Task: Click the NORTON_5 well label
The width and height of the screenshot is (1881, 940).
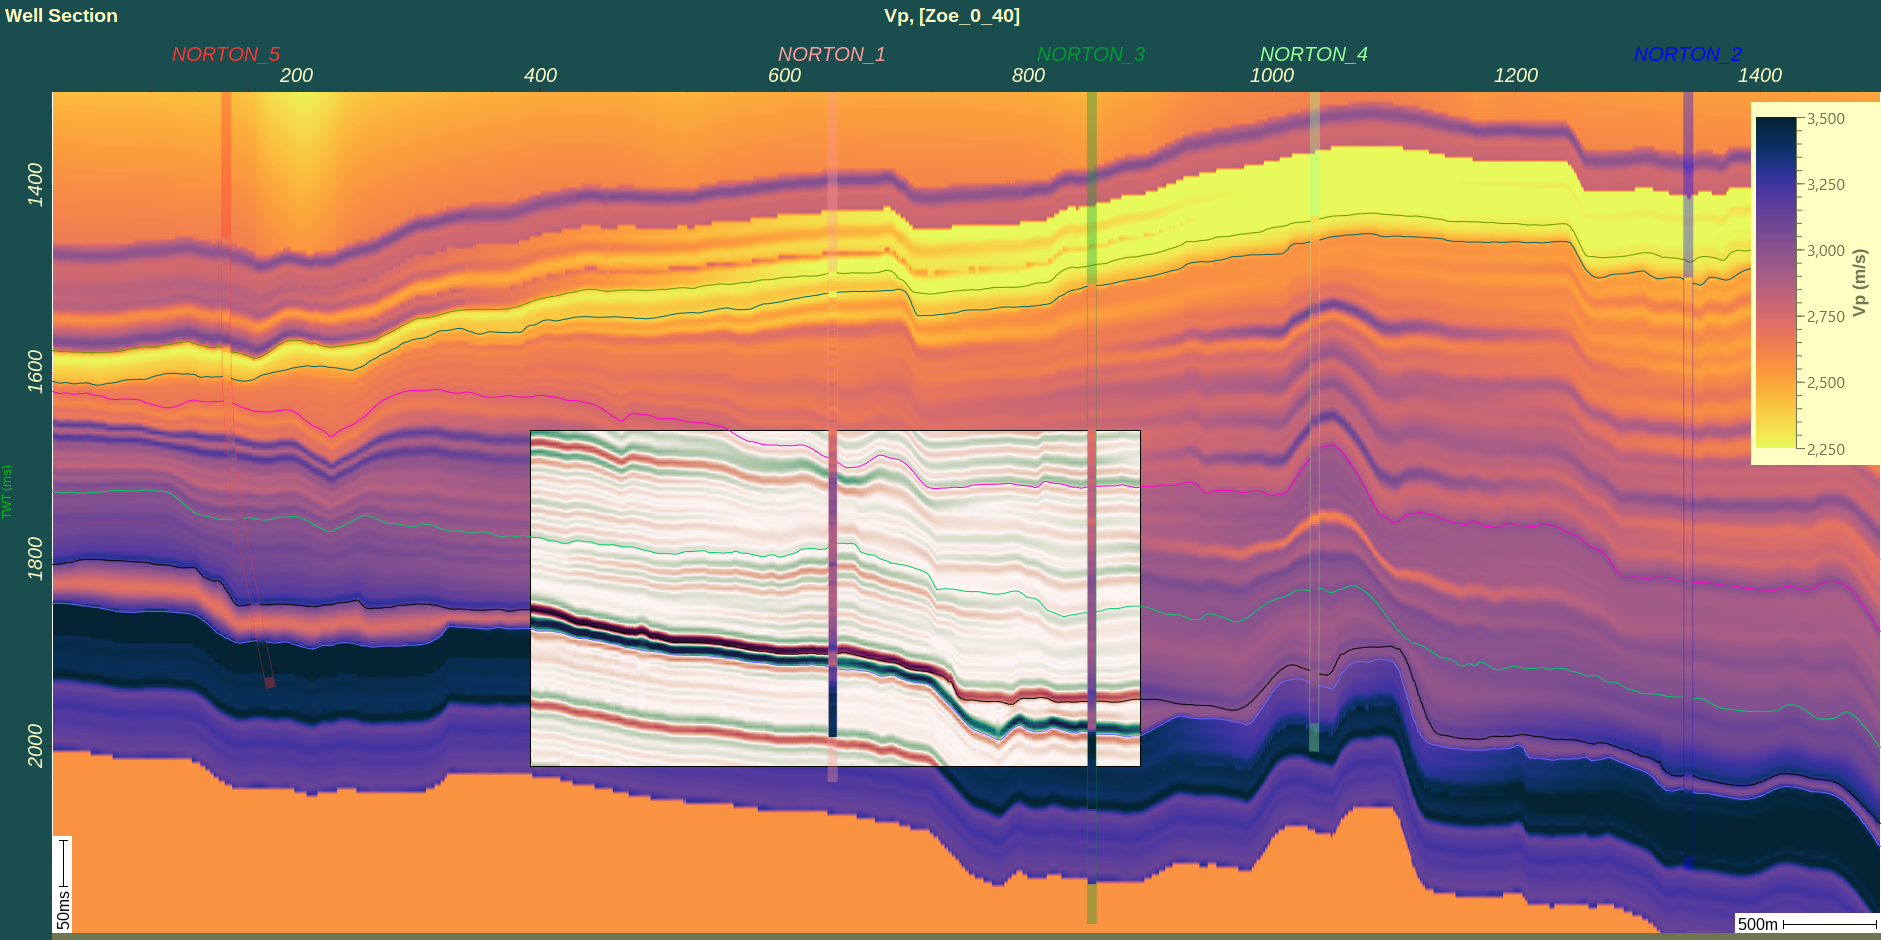Action: (x=225, y=54)
